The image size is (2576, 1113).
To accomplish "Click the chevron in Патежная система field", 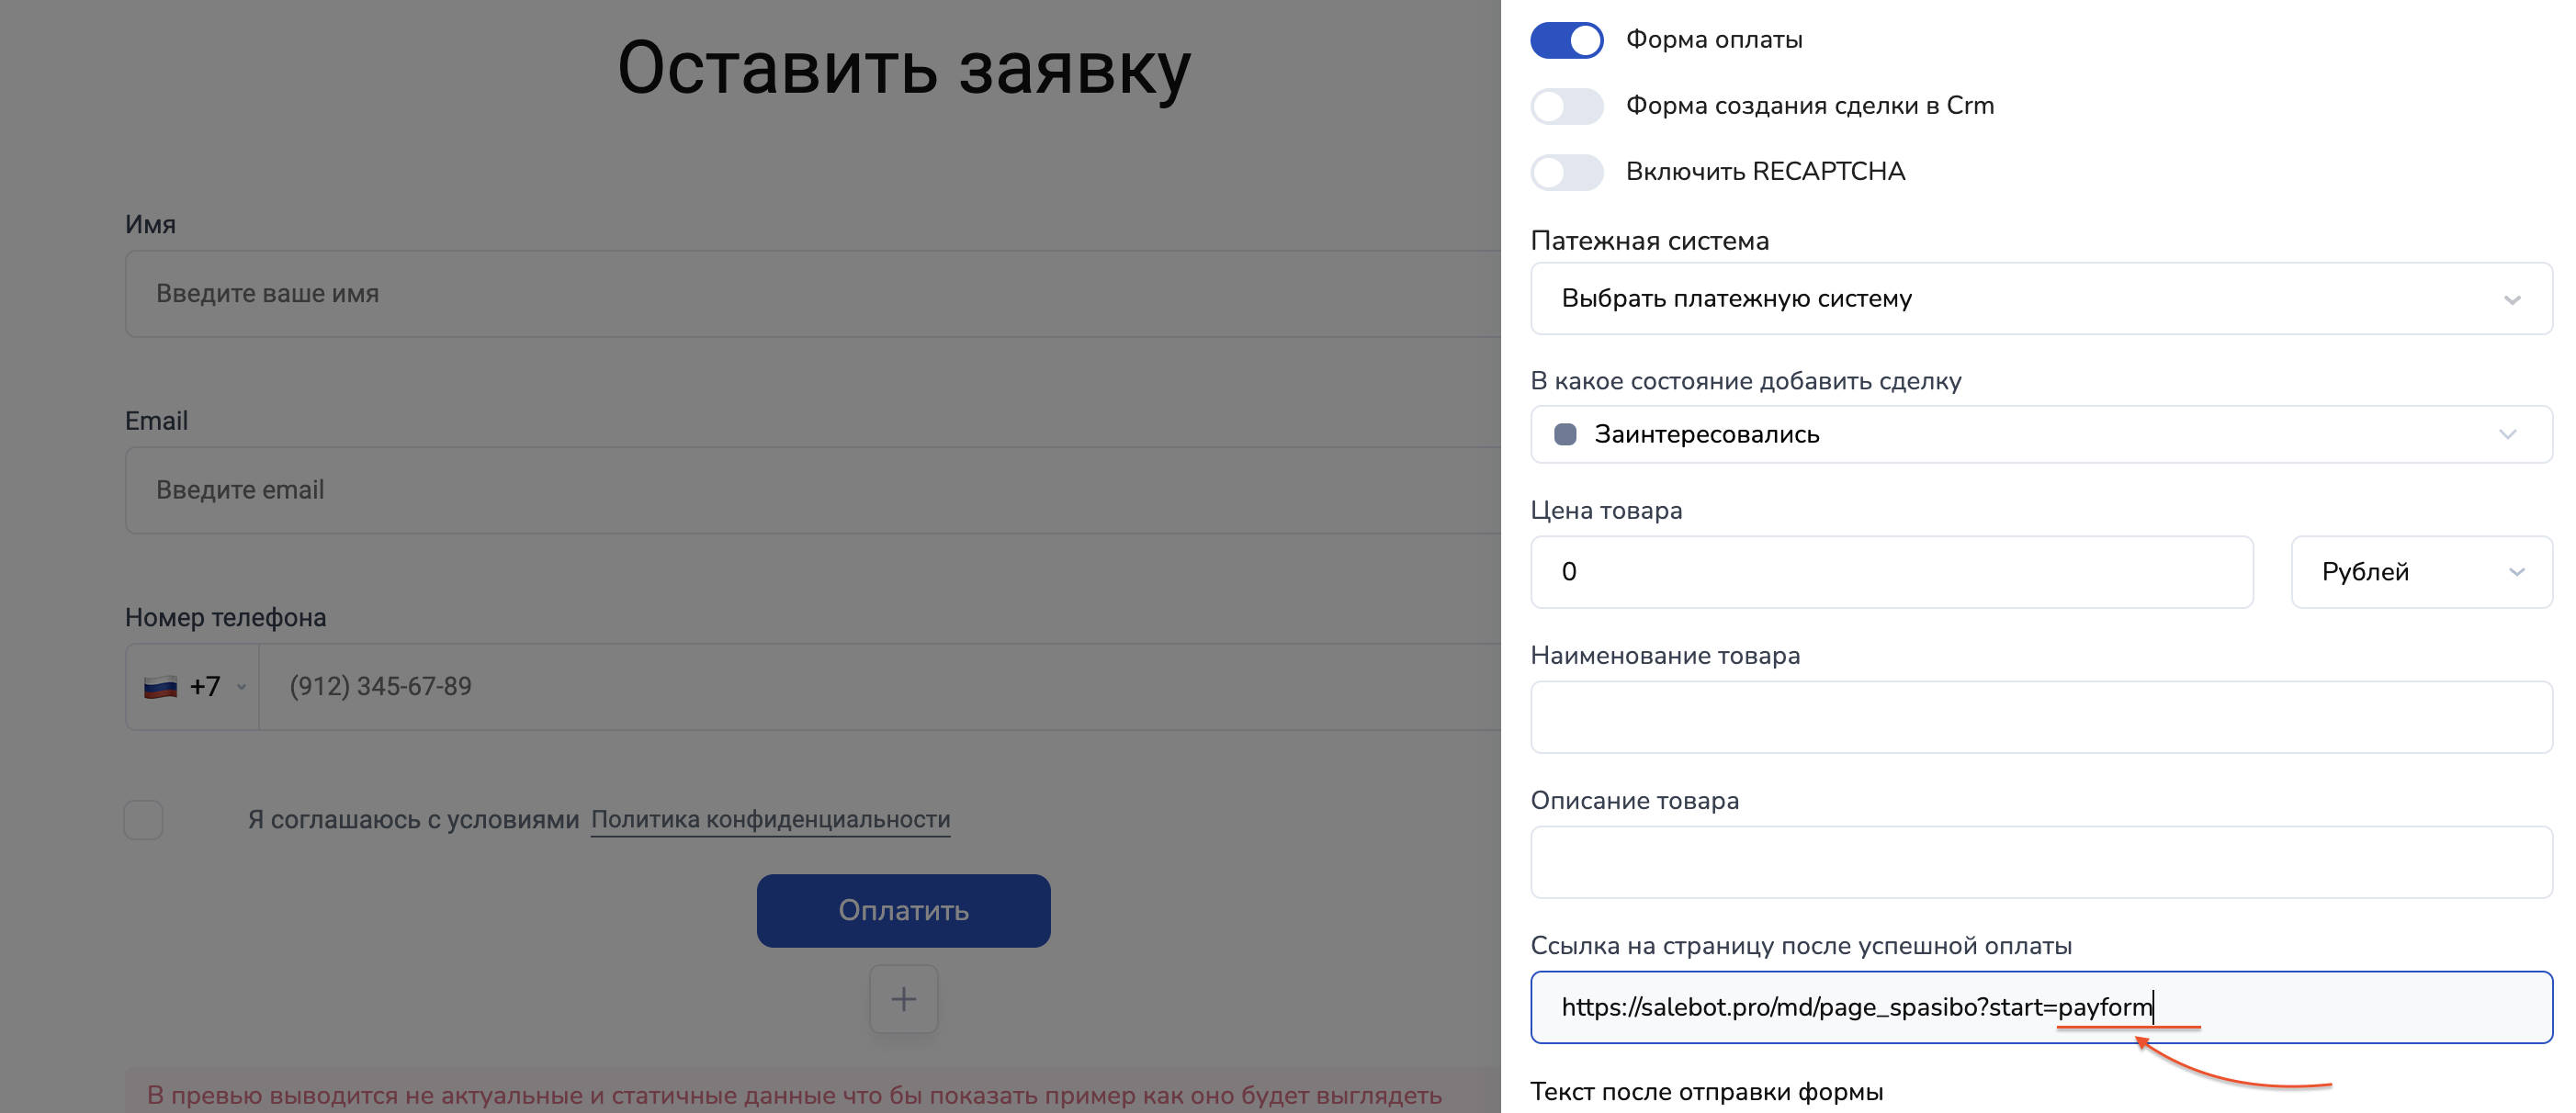I will [x=2511, y=299].
